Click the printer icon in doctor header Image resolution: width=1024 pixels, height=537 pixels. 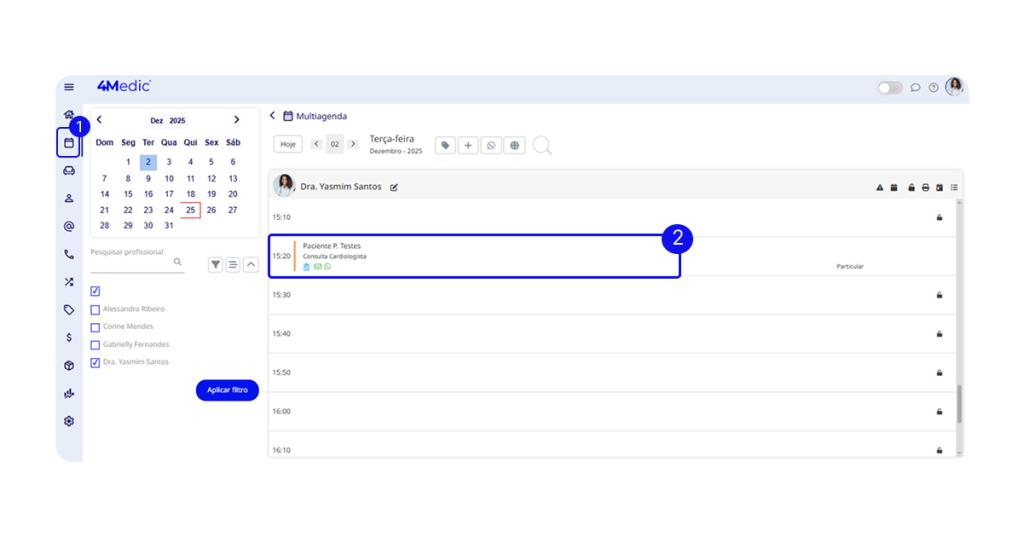click(x=926, y=187)
